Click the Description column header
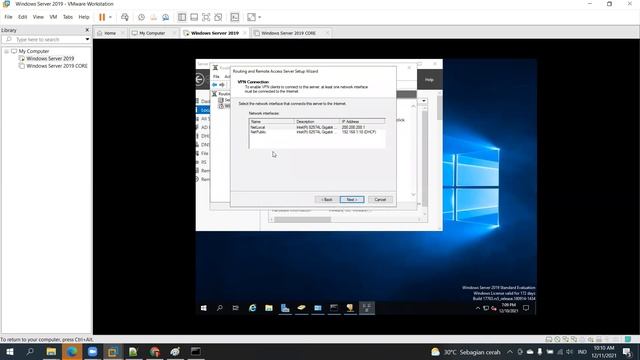The image size is (640, 360). click(x=317, y=122)
